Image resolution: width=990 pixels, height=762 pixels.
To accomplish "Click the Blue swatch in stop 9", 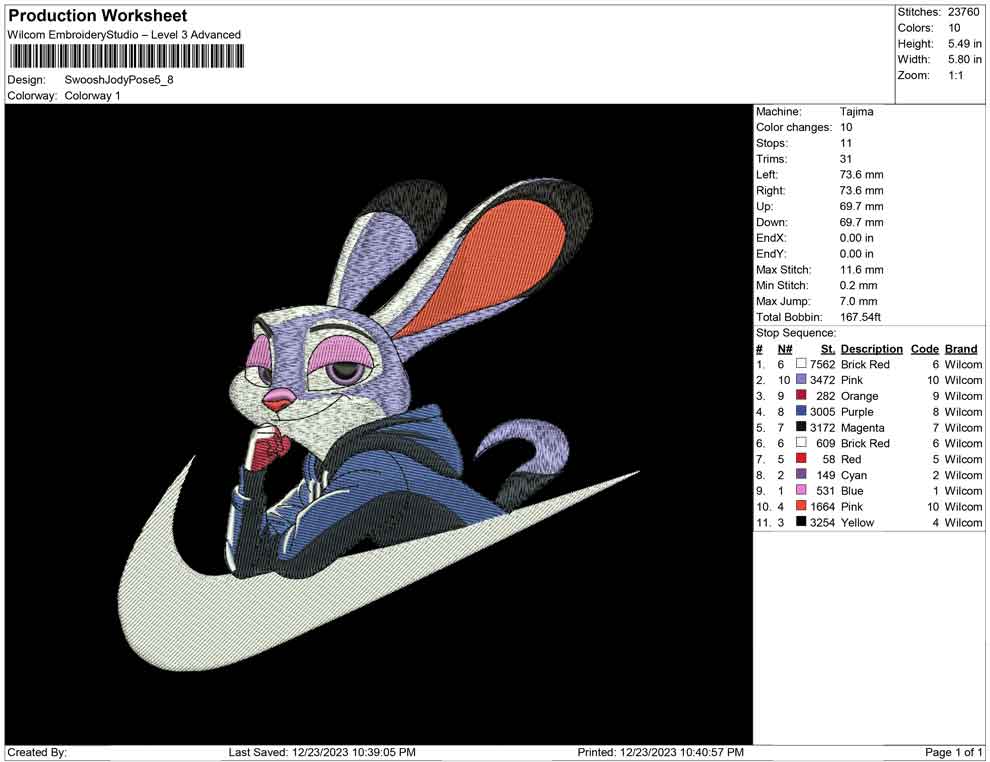I will [801, 491].
